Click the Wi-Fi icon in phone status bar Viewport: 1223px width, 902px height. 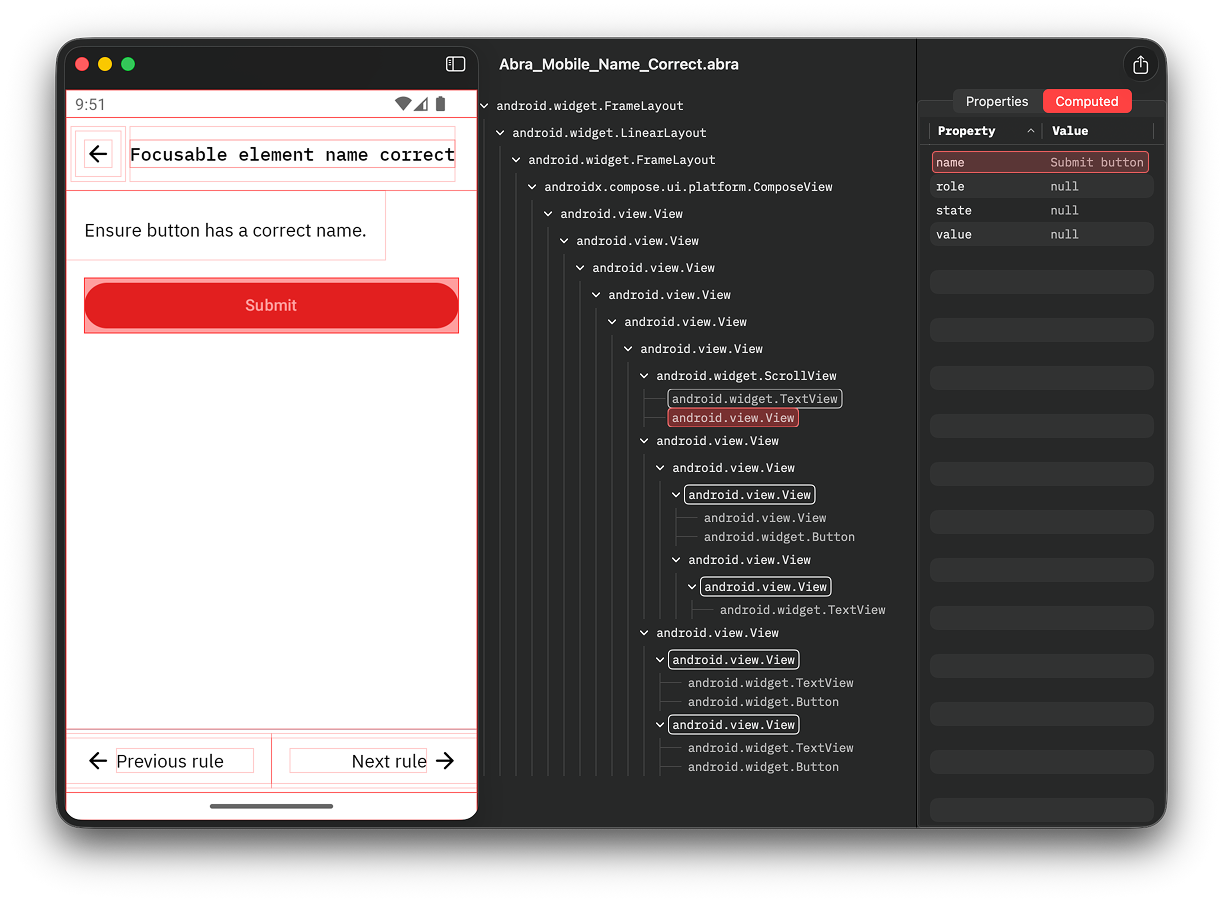coord(403,104)
